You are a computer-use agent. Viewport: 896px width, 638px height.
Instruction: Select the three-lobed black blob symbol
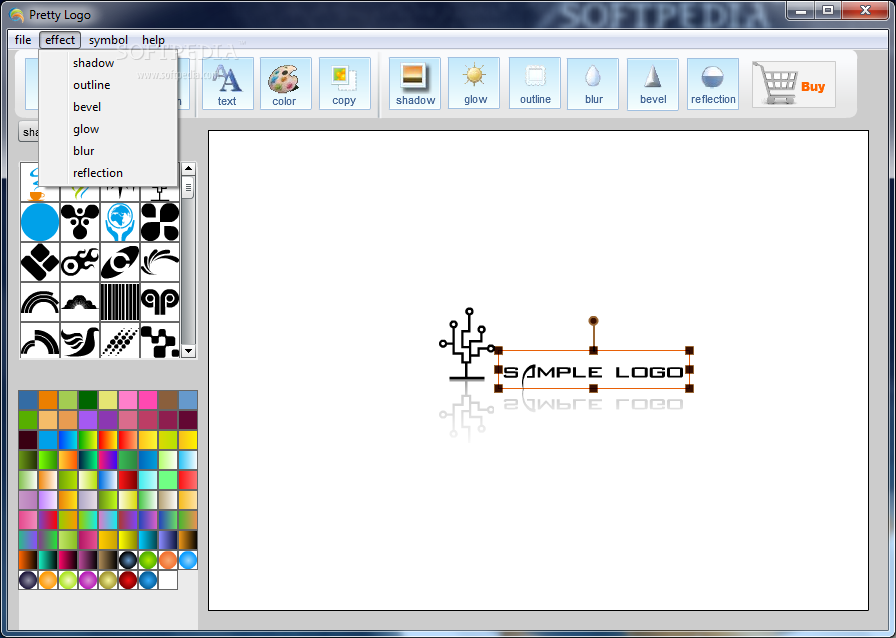click(x=80, y=222)
